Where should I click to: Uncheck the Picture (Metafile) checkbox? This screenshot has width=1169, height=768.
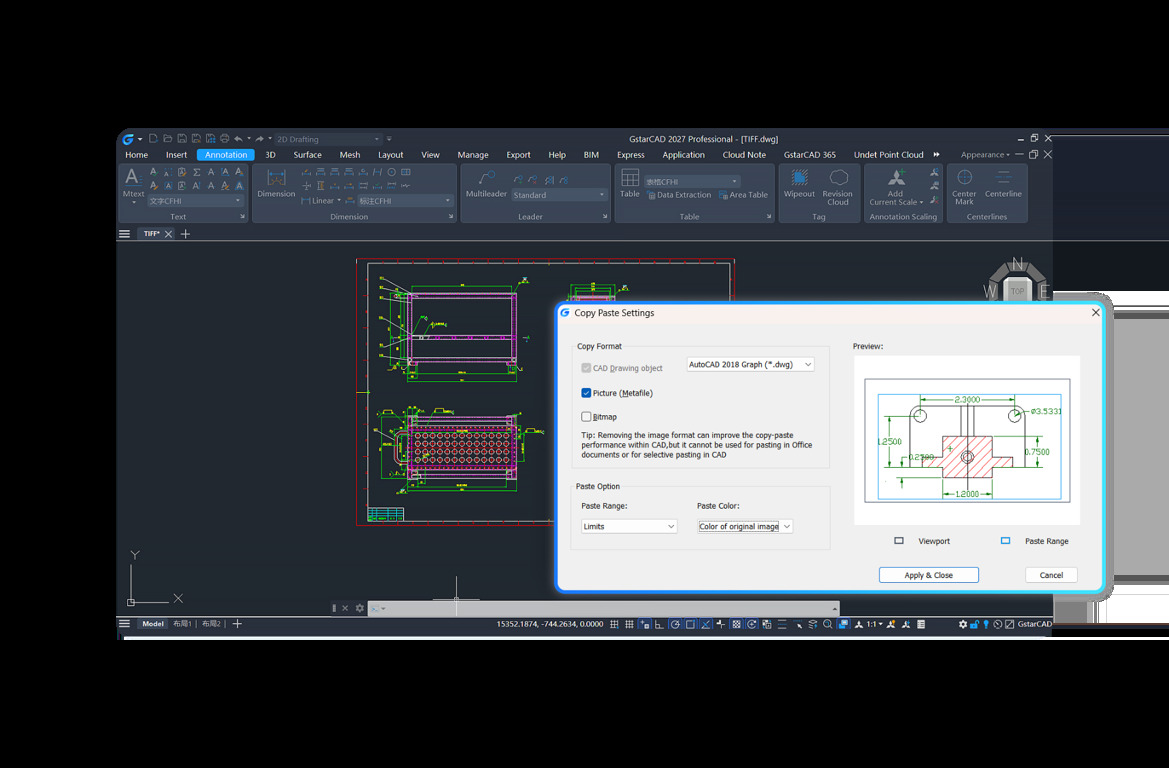pos(586,393)
